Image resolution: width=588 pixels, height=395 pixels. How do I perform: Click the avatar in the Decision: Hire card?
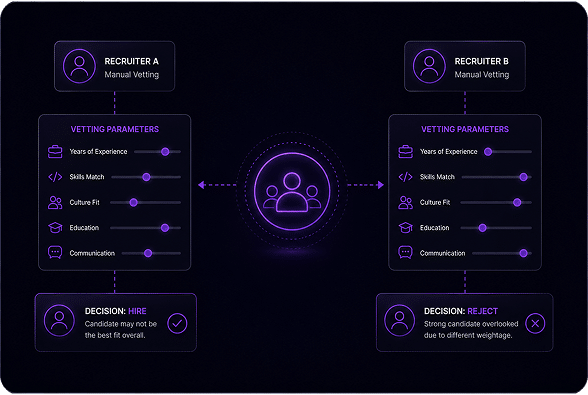pyautogui.click(x=59, y=320)
